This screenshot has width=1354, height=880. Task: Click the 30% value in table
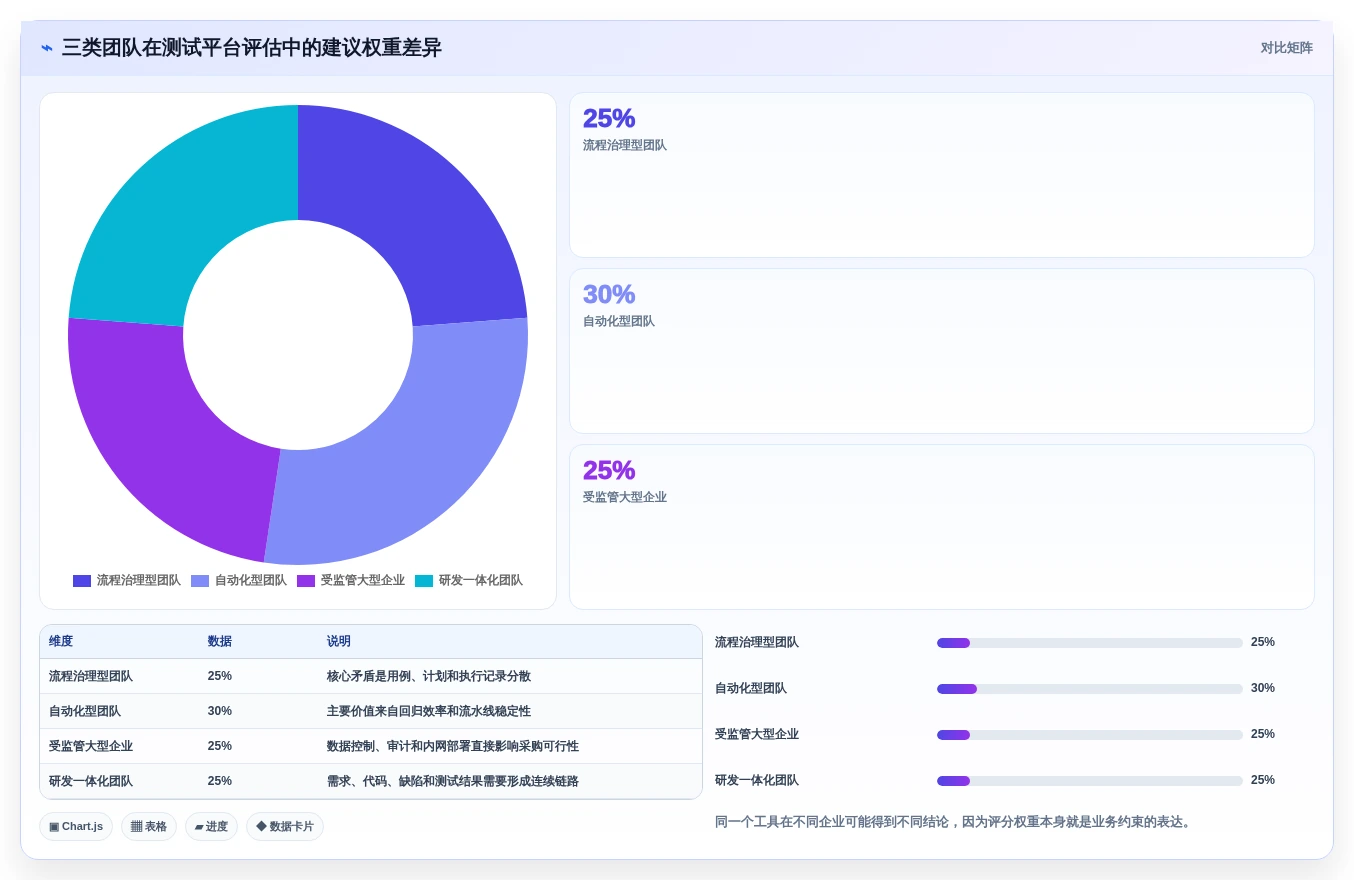(220, 711)
